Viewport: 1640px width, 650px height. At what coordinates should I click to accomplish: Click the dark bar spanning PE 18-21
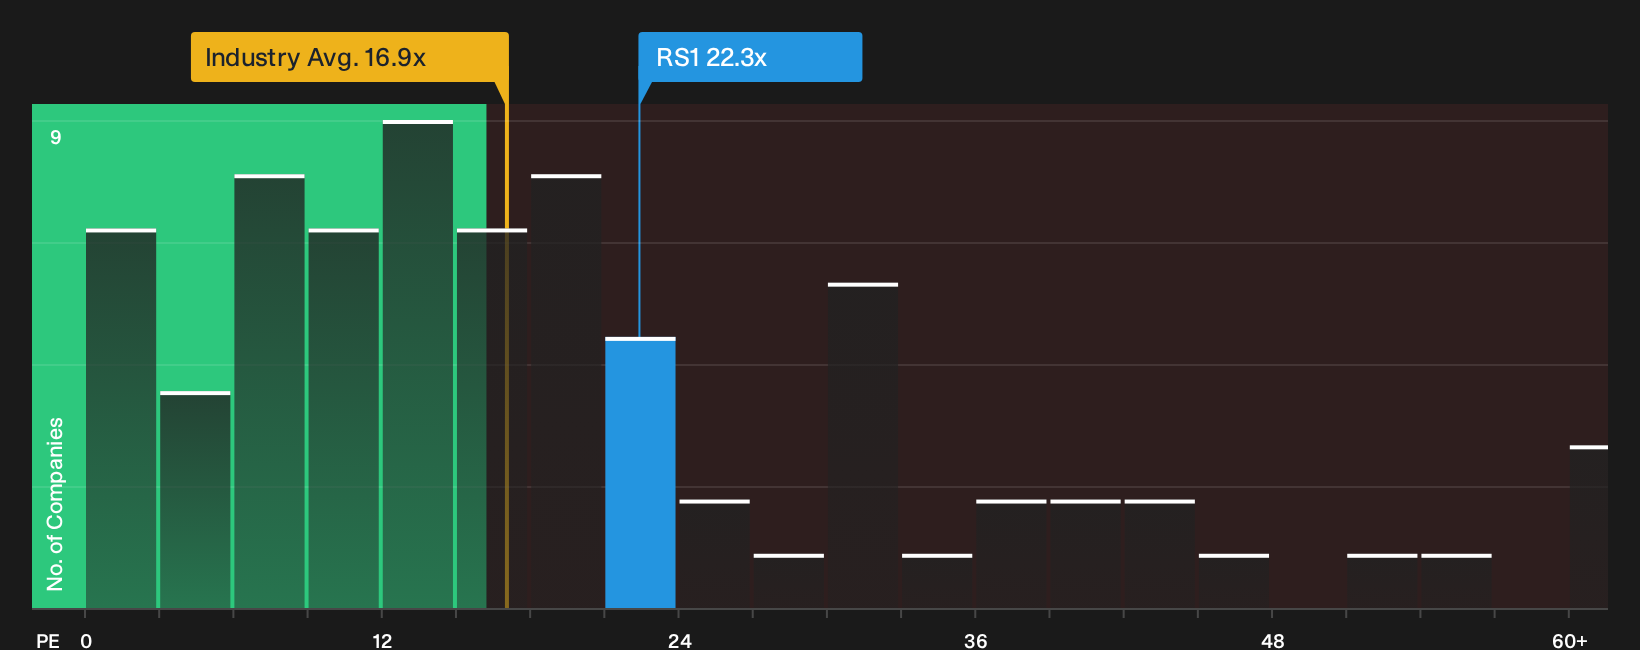point(566,391)
